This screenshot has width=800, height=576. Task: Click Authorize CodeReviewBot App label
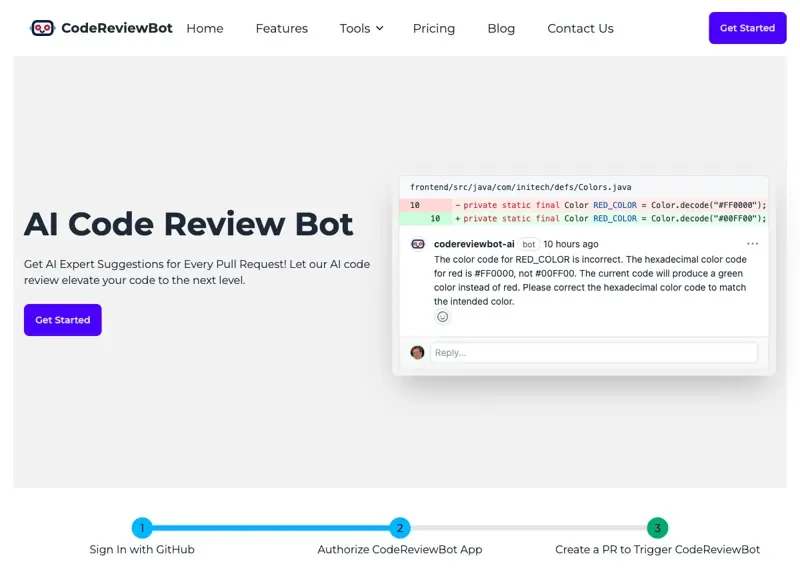click(x=400, y=549)
